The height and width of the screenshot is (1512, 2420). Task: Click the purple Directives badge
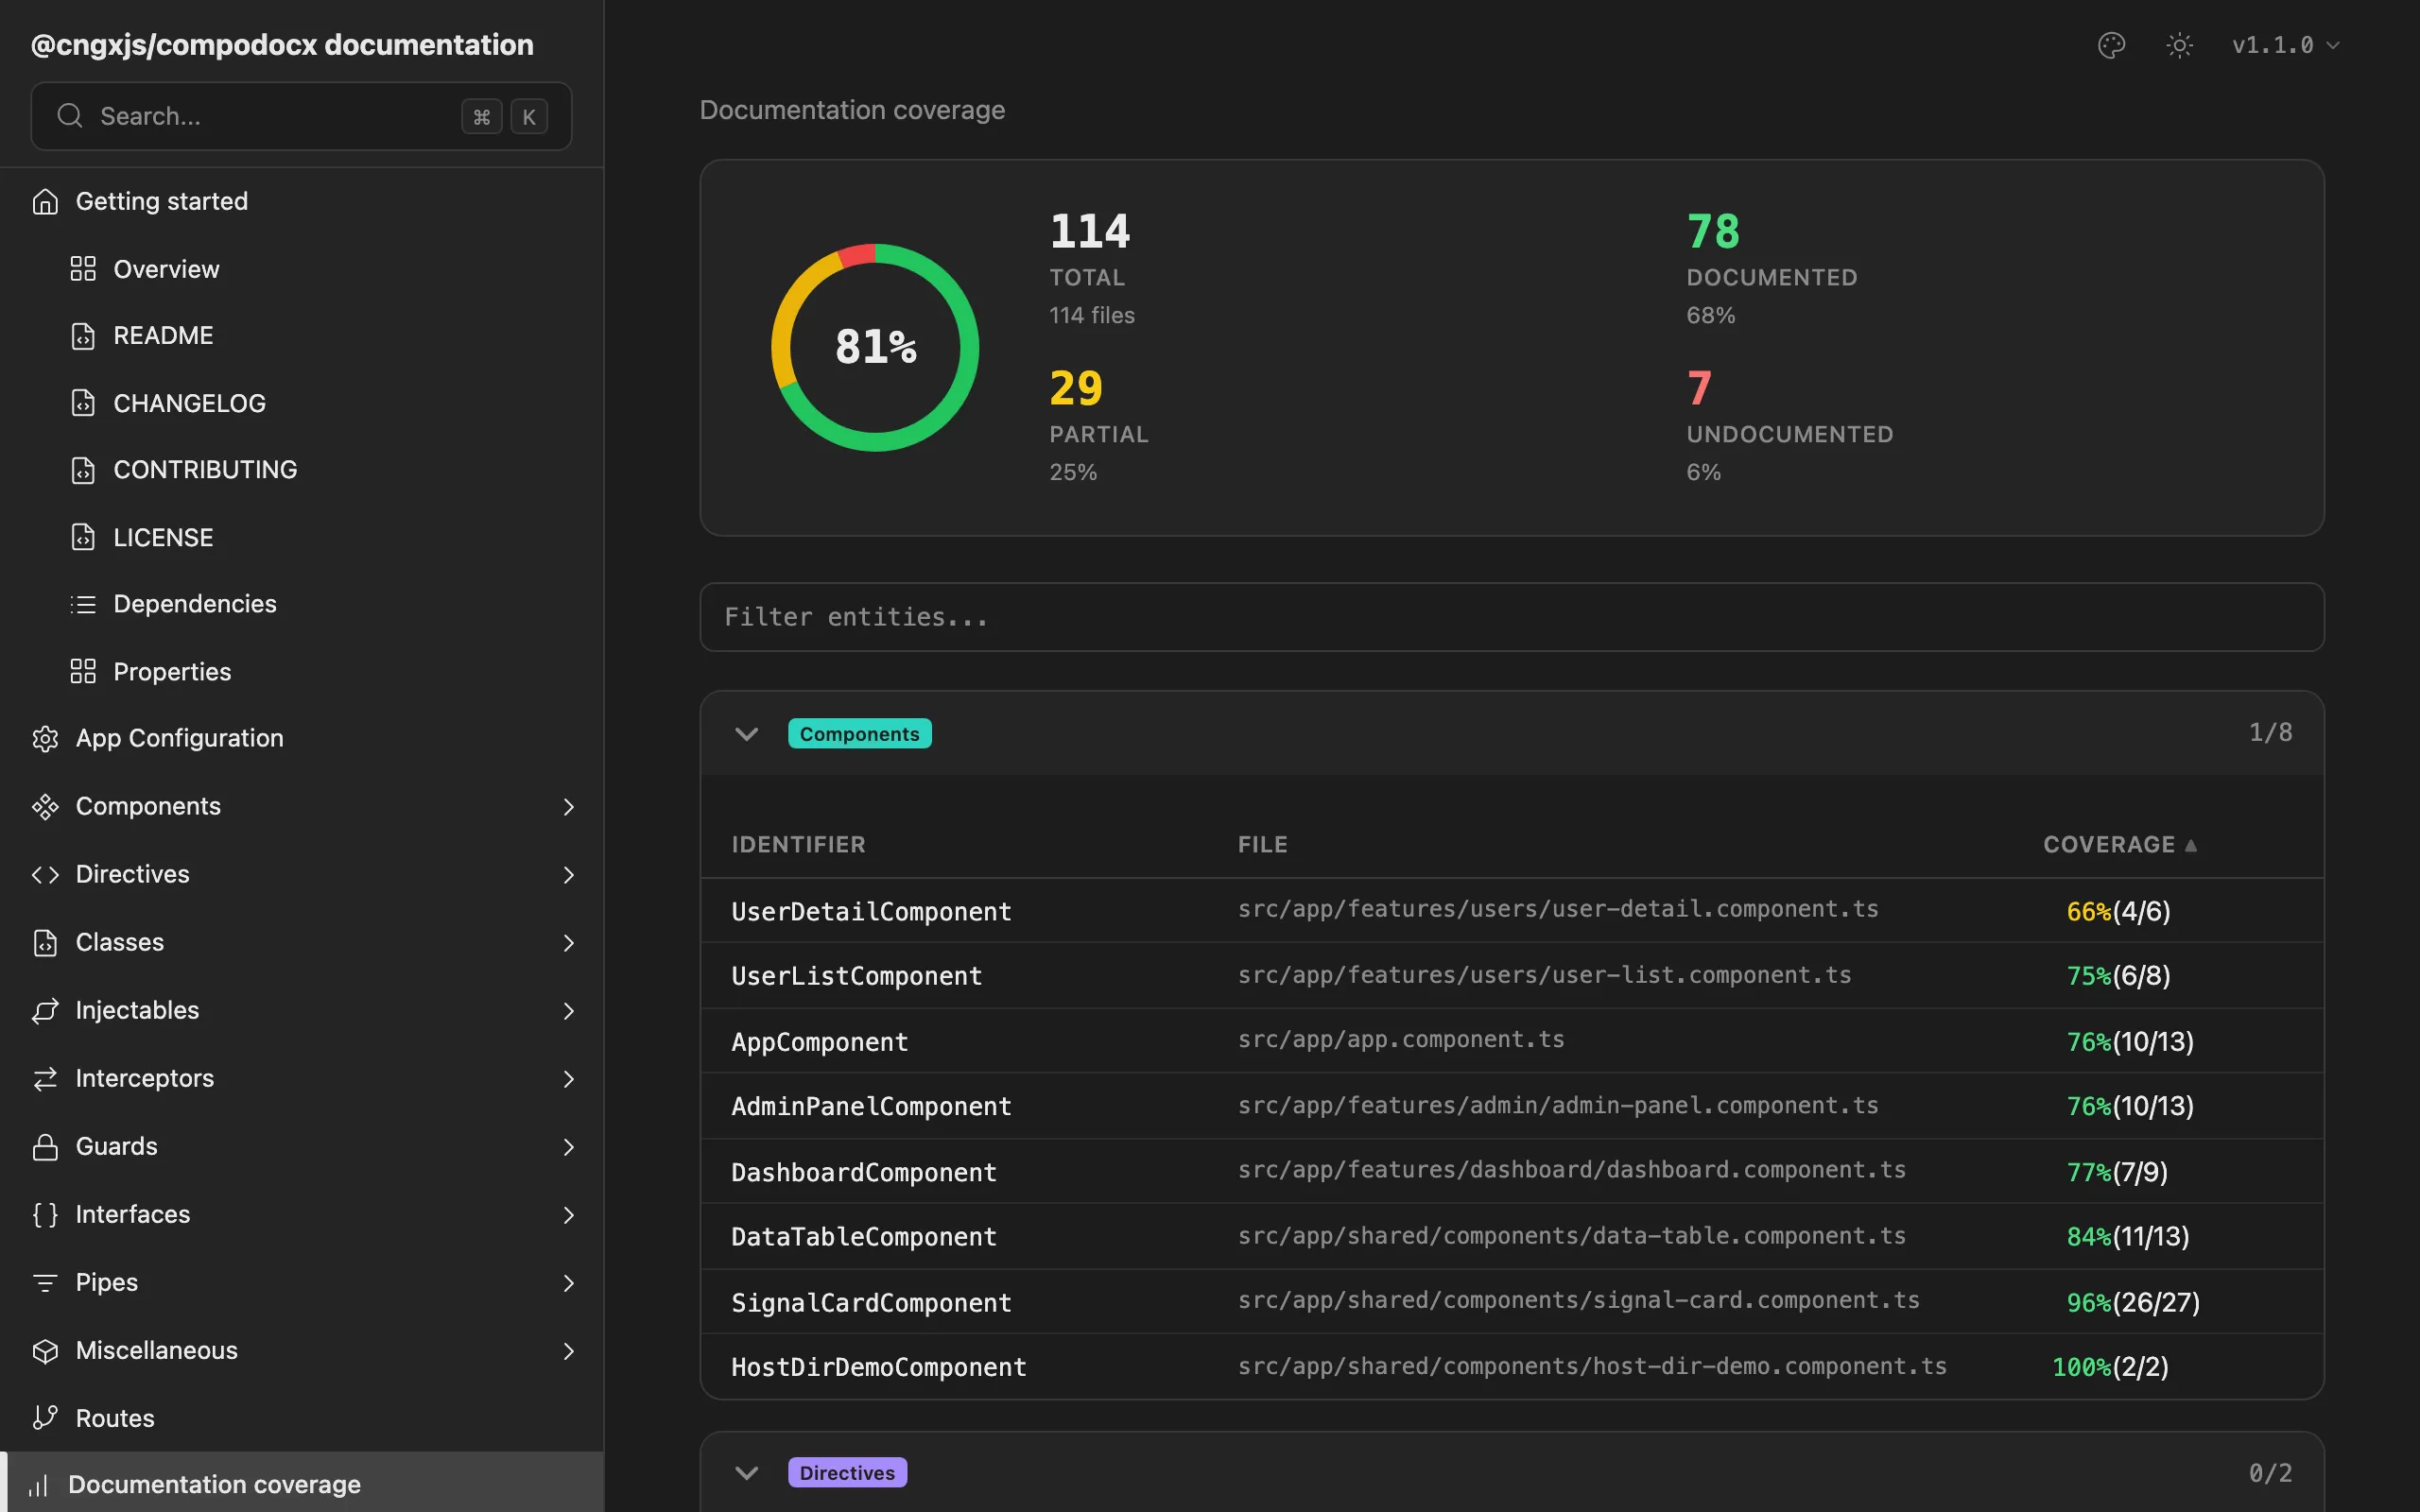tap(847, 1473)
